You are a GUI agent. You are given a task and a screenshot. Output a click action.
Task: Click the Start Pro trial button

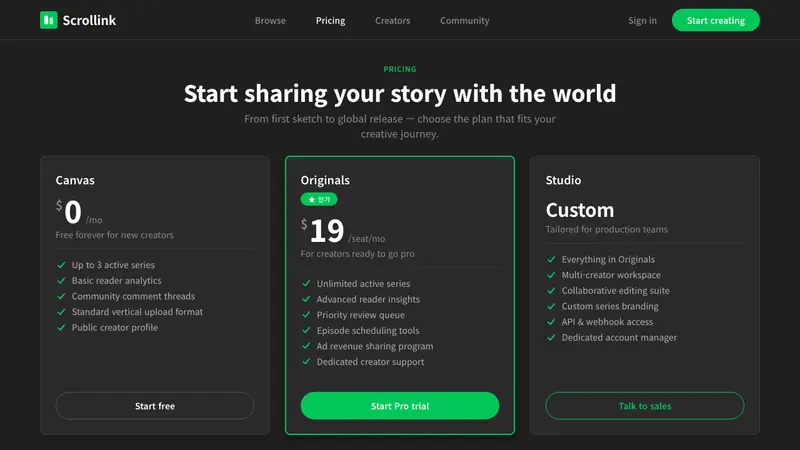pyautogui.click(x=399, y=406)
